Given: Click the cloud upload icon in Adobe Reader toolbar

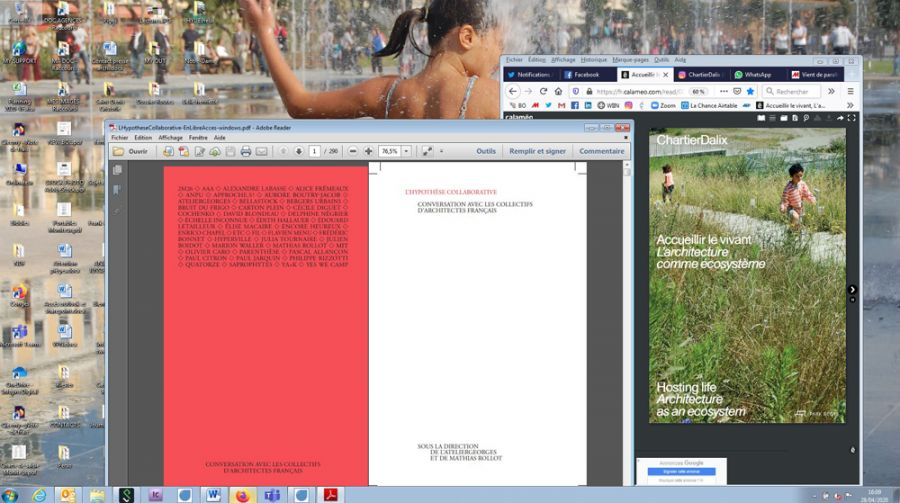Looking at the screenshot, I should [215, 152].
